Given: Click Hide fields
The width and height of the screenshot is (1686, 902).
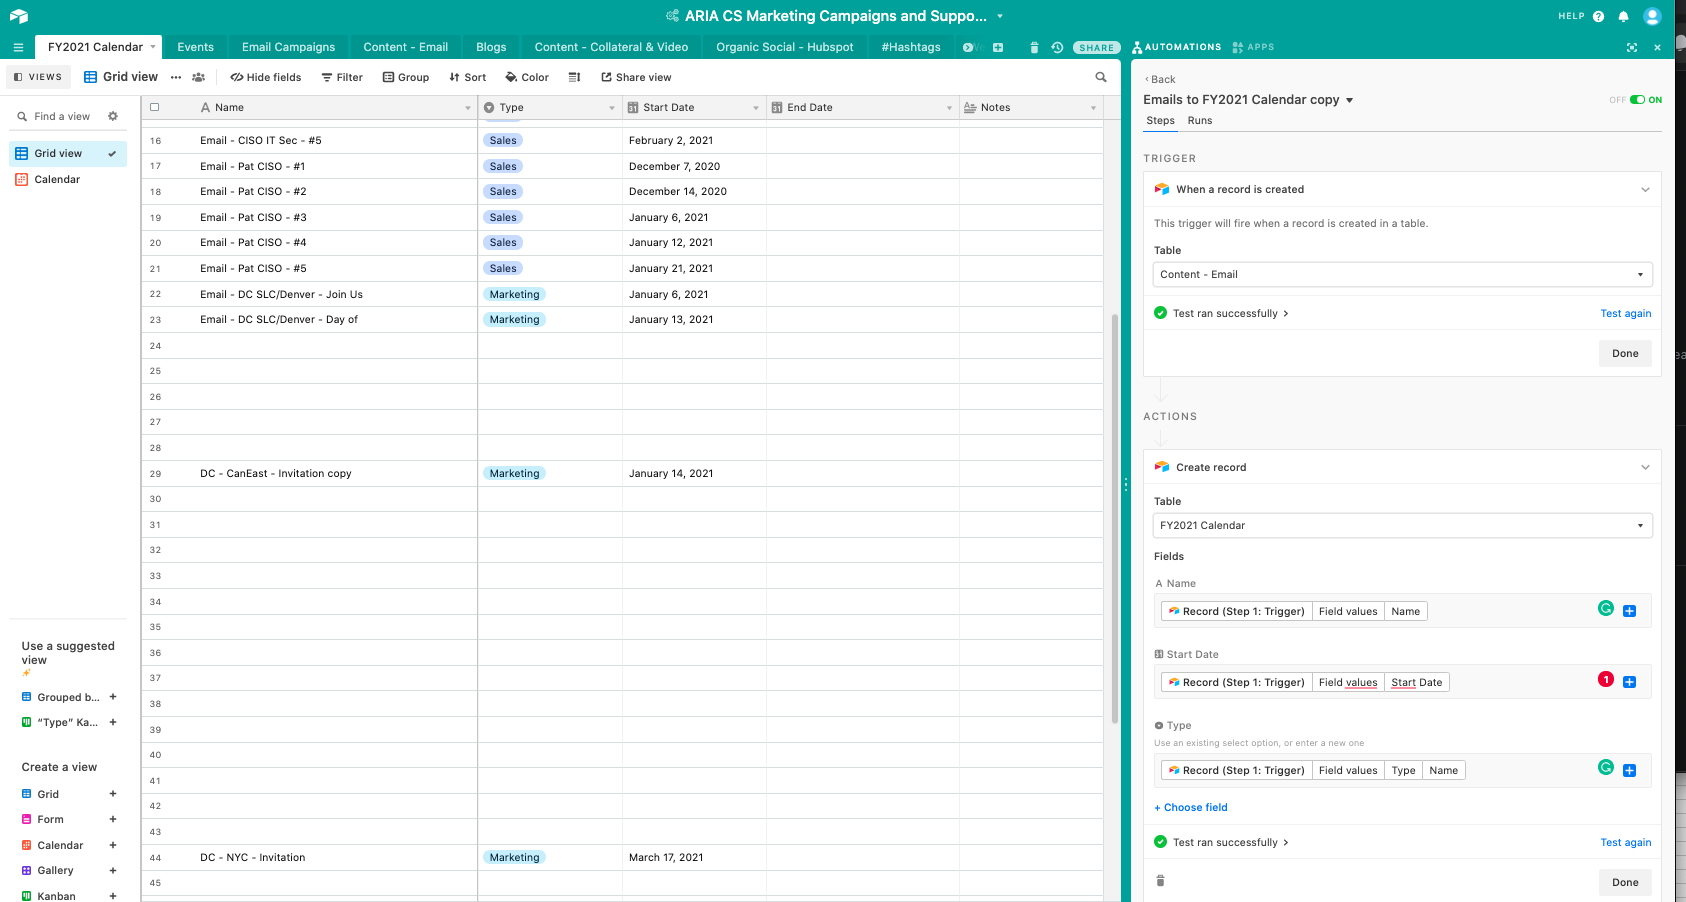Looking at the screenshot, I should point(266,77).
